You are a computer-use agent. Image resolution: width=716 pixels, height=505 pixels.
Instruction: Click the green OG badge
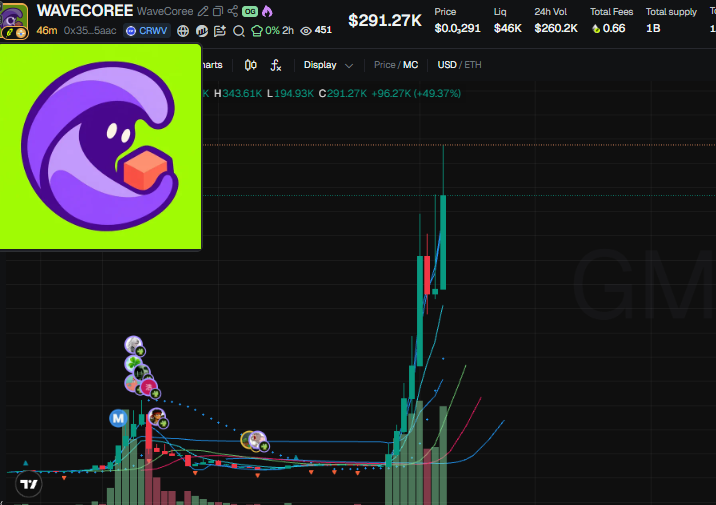pos(250,11)
